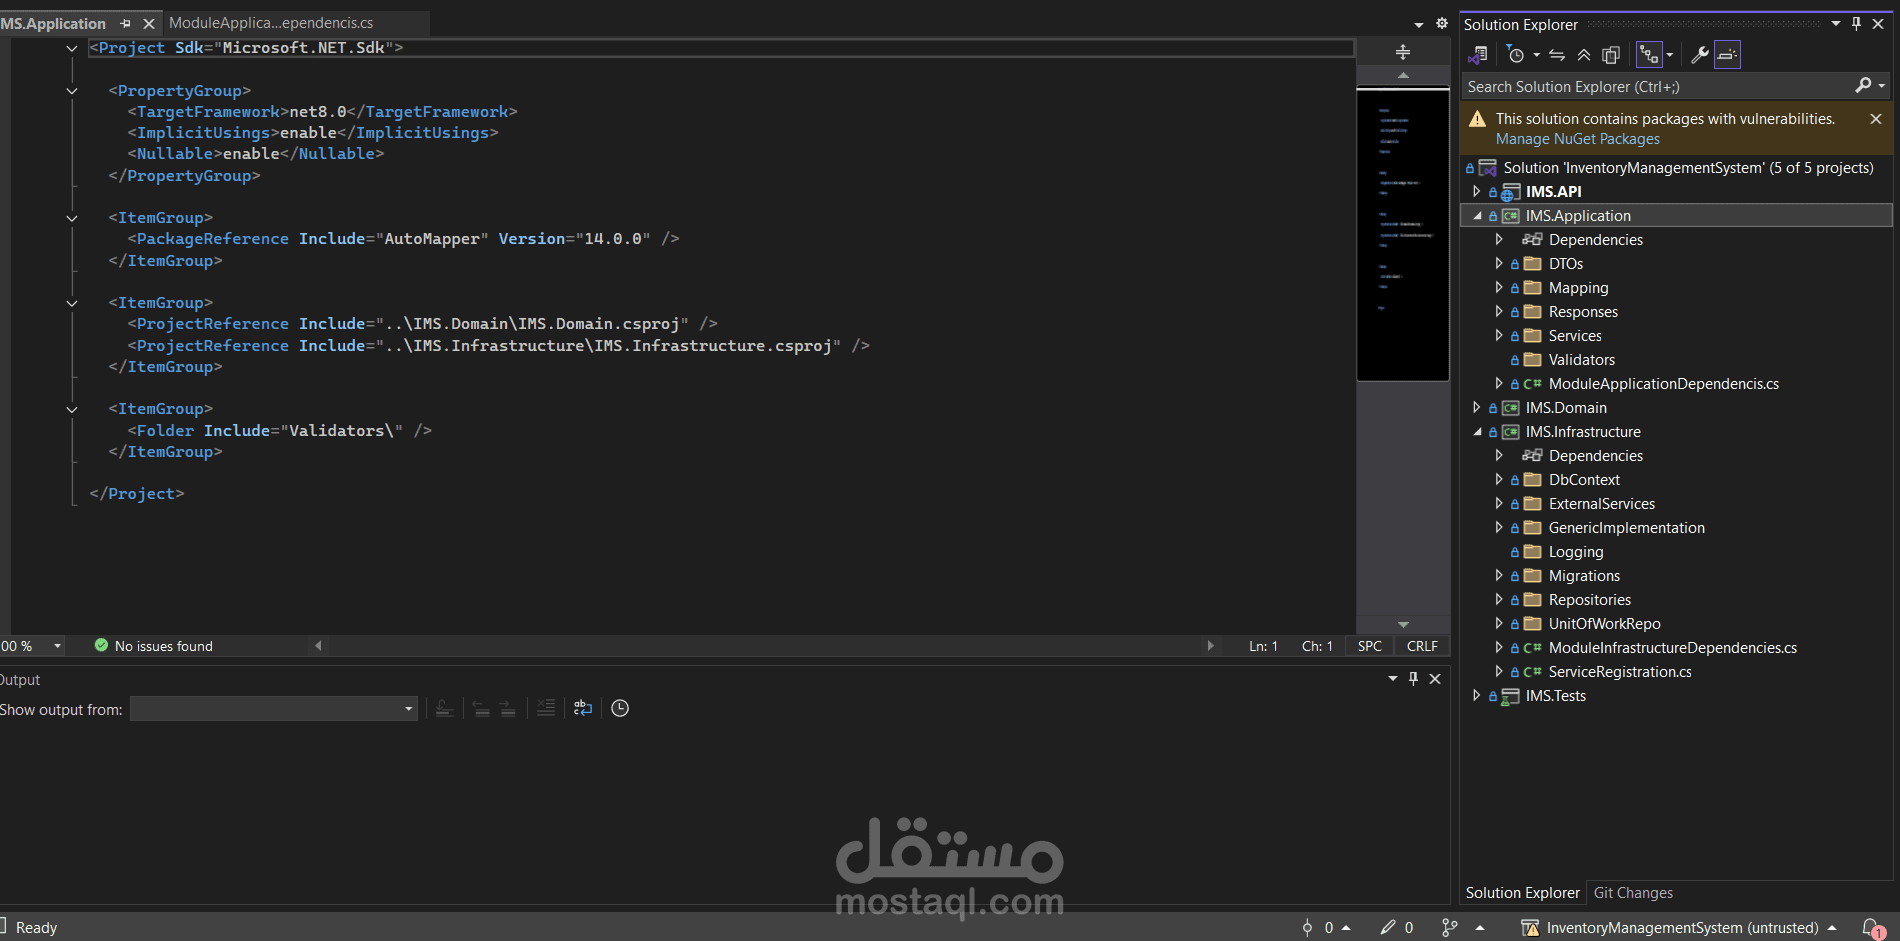Select DbContext folder

coord(1584,479)
